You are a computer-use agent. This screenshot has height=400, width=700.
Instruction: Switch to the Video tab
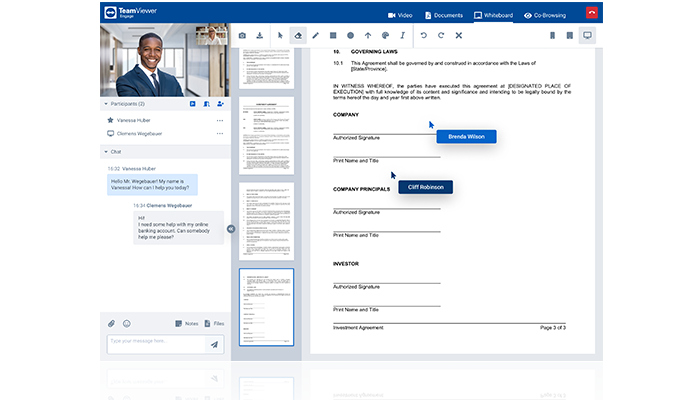pos(400,15)
